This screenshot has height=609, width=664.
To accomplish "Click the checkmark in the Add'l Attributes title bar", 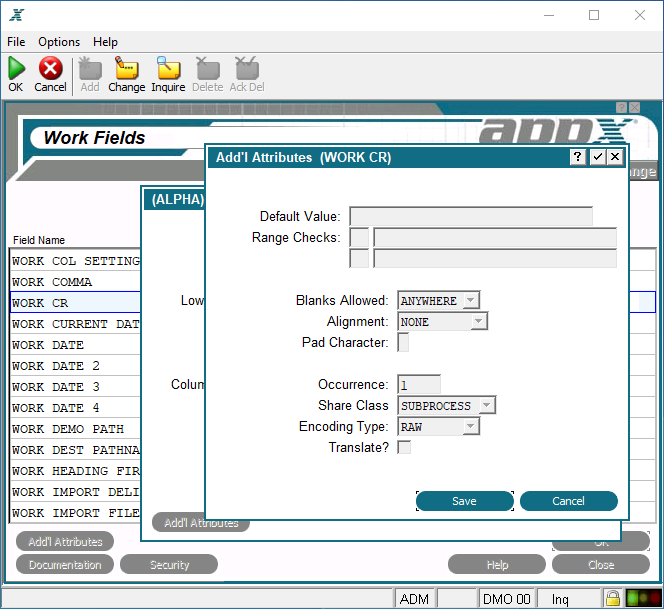I will 598,157.
